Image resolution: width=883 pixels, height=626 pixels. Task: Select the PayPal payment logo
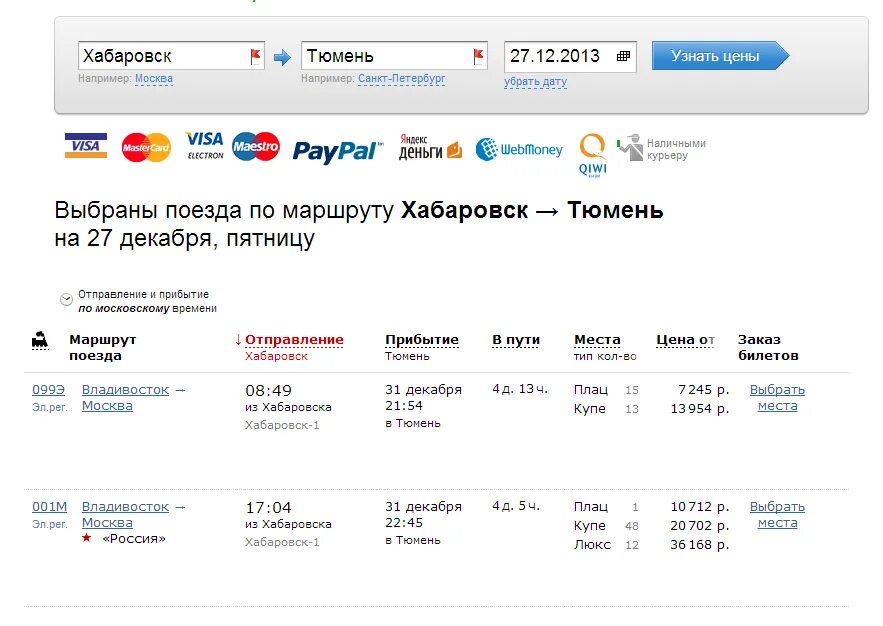337,150
